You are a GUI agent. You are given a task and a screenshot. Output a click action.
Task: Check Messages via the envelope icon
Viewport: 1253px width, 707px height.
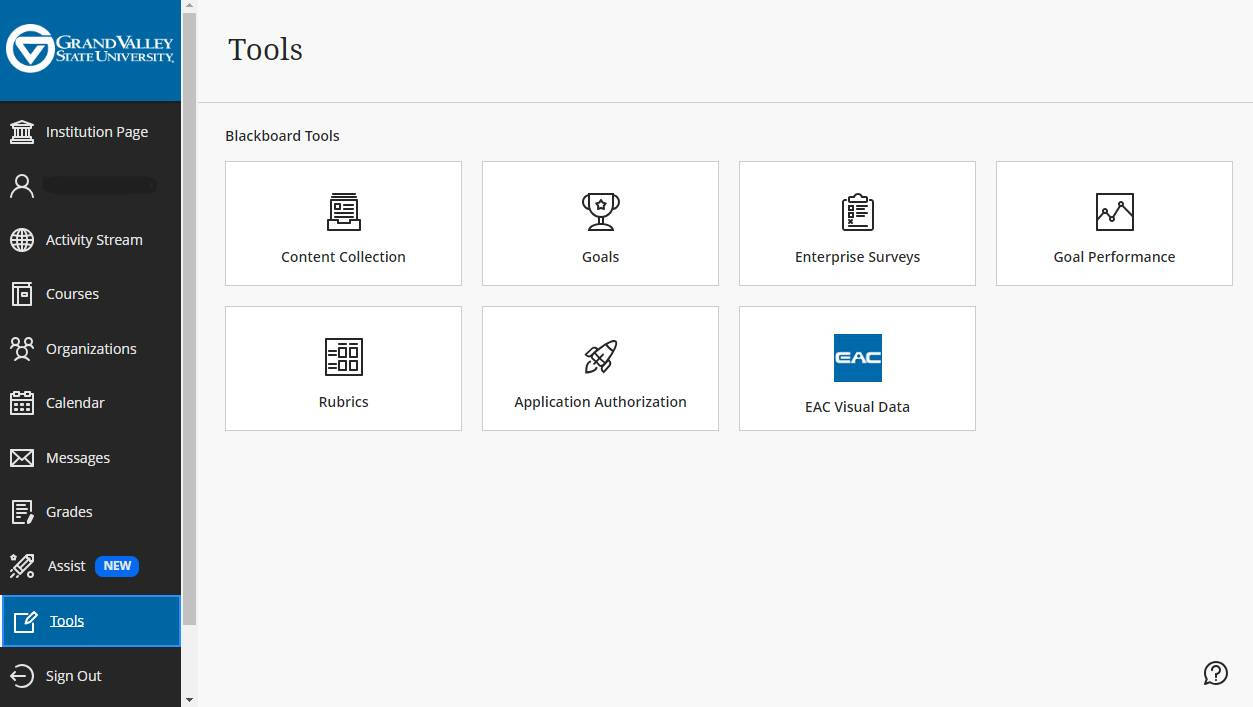[77, 457]
